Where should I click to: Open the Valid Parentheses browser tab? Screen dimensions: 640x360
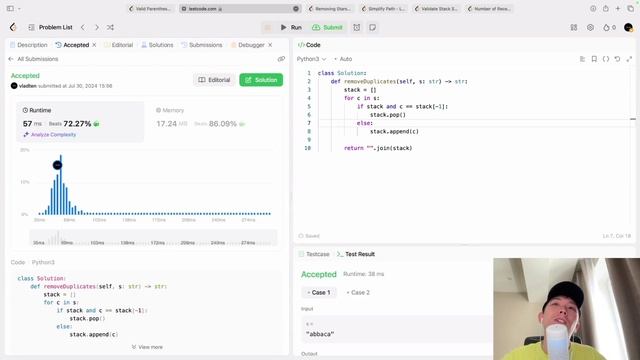(x=151, y=9)
